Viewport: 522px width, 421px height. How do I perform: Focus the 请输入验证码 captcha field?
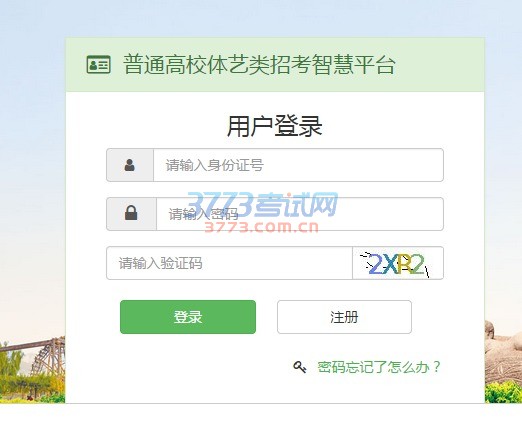point(229,263)
